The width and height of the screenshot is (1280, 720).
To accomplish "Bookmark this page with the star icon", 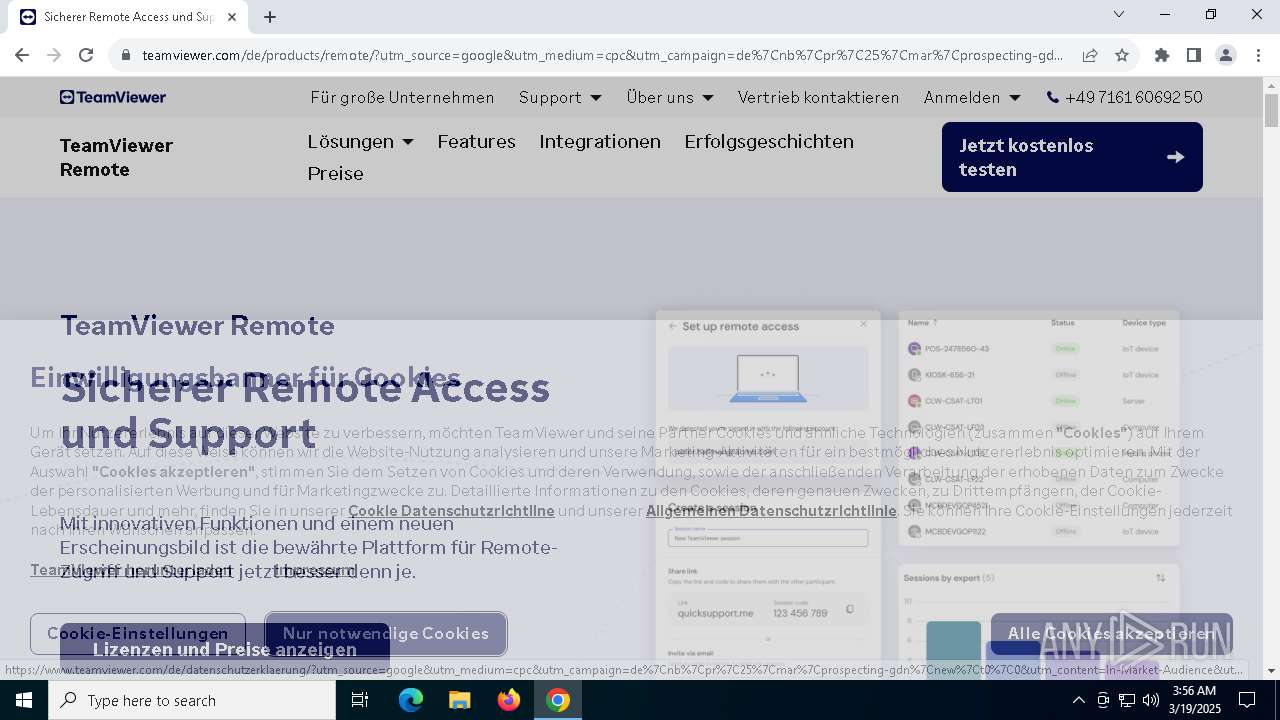I will pos(1122,55).
